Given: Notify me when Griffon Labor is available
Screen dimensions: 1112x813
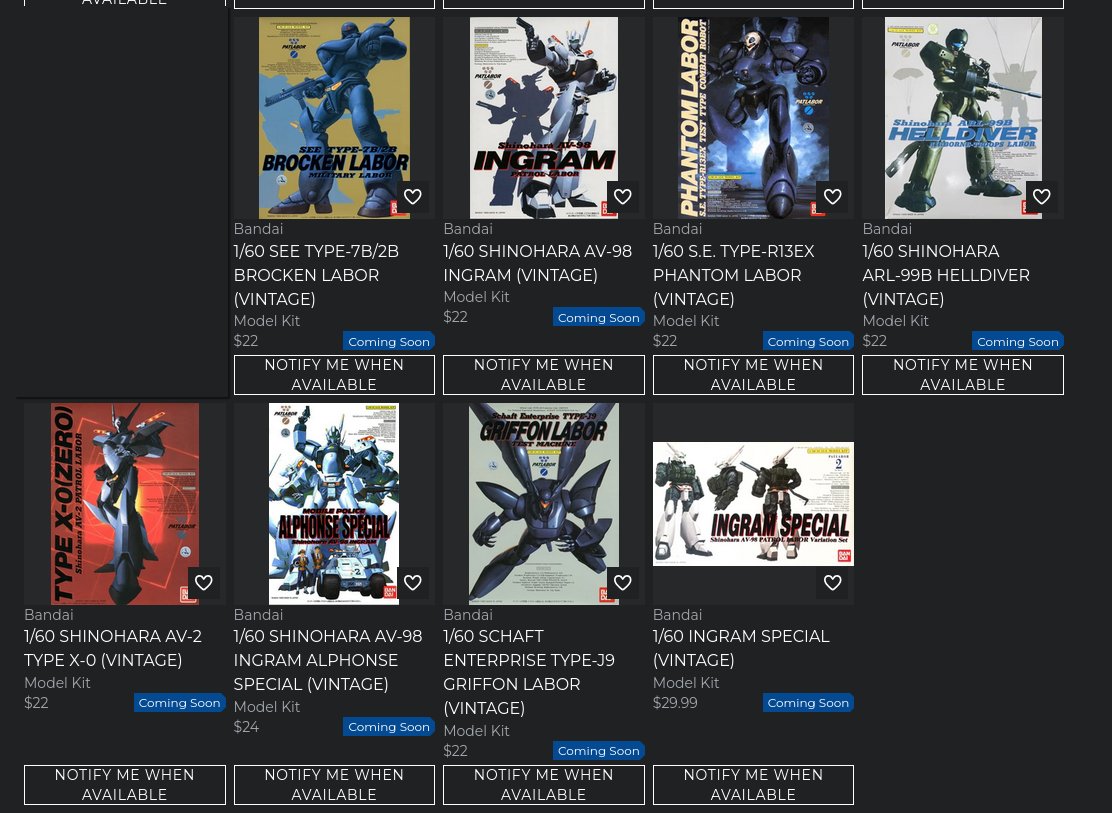Looking at the screenshot, I should click(544, 785).
